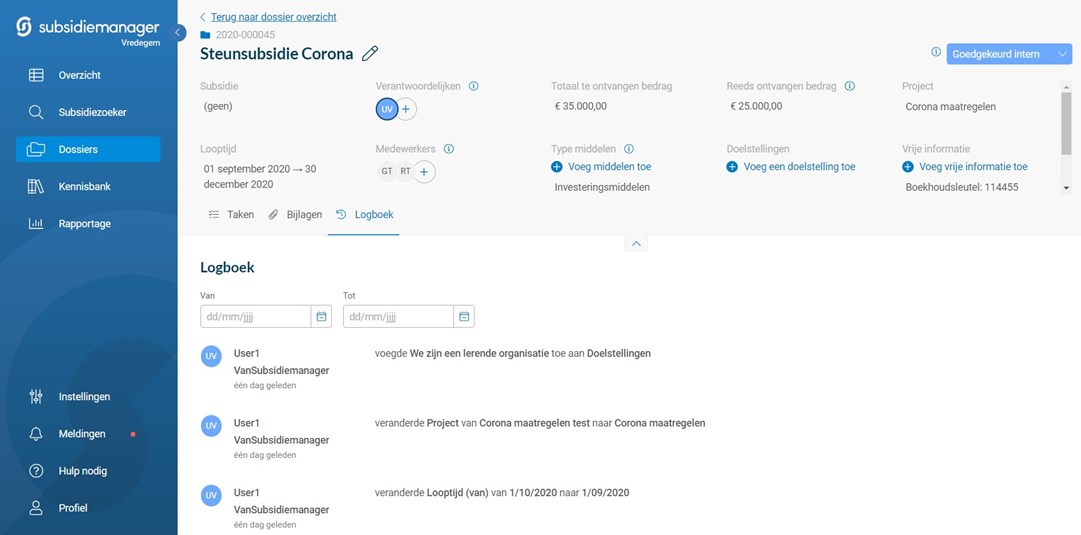
Task: Click the info icon next to Verantwoordelijken
Action: [x=473, y=86]
